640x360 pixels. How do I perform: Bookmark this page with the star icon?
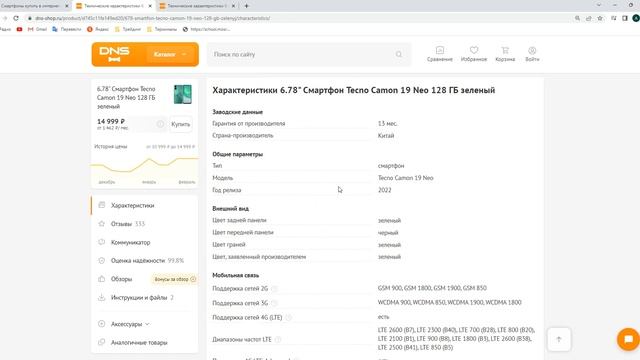pyautogui.click(x=600, y=18)
